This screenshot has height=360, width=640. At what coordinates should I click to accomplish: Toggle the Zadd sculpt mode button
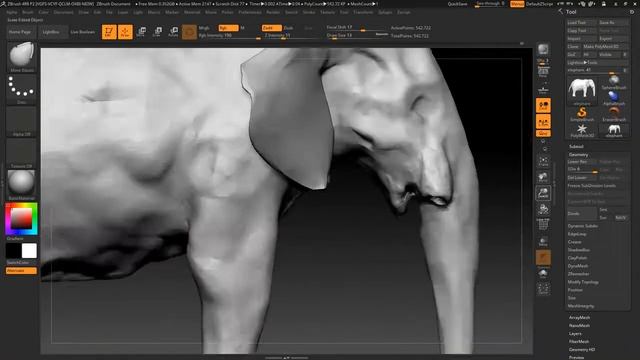pyautogui.click(x=271, y=28)
